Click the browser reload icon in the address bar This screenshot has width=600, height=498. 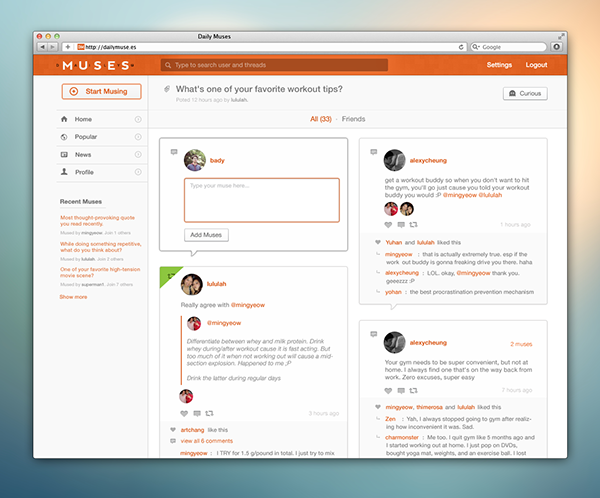click(x=461, y=47)
